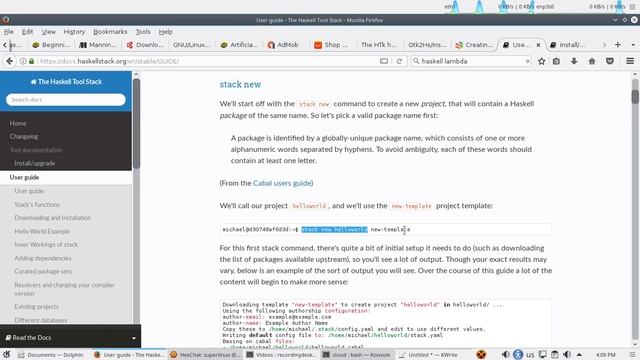Click the Search docs input field

click(x=66, y=100)
